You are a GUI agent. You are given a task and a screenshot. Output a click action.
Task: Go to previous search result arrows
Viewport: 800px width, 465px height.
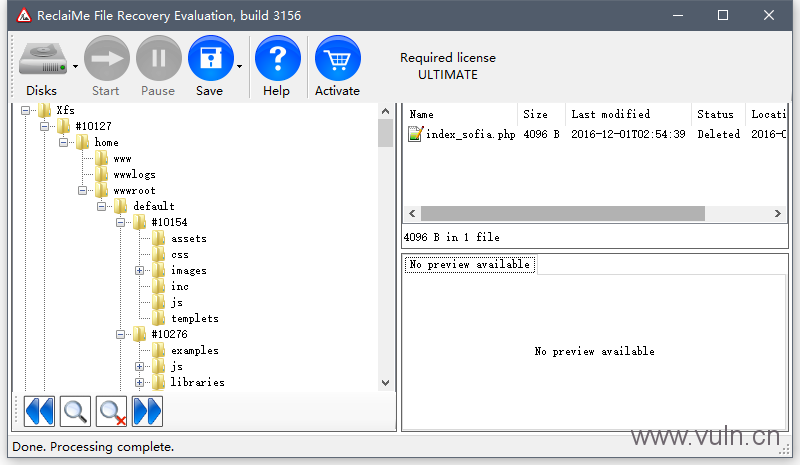point(39,411)
